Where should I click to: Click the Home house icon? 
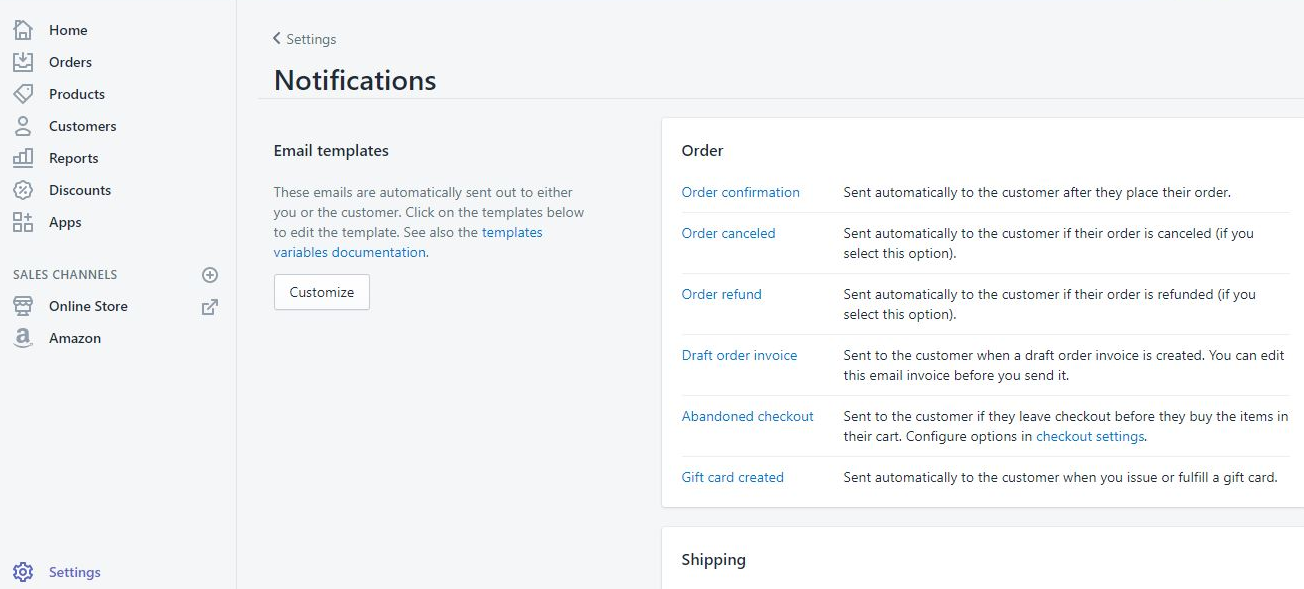22,30
